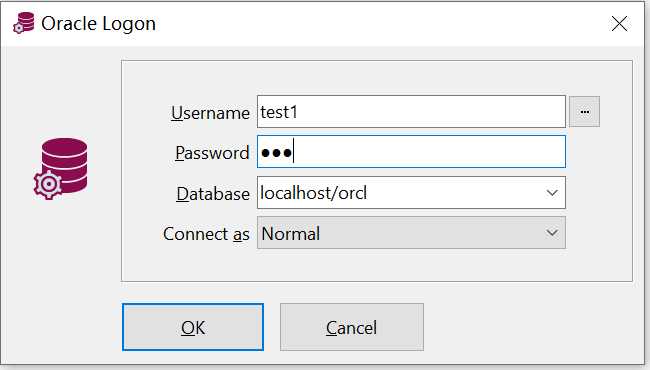
Task: Click the Password label
Action: coord(212,153)
